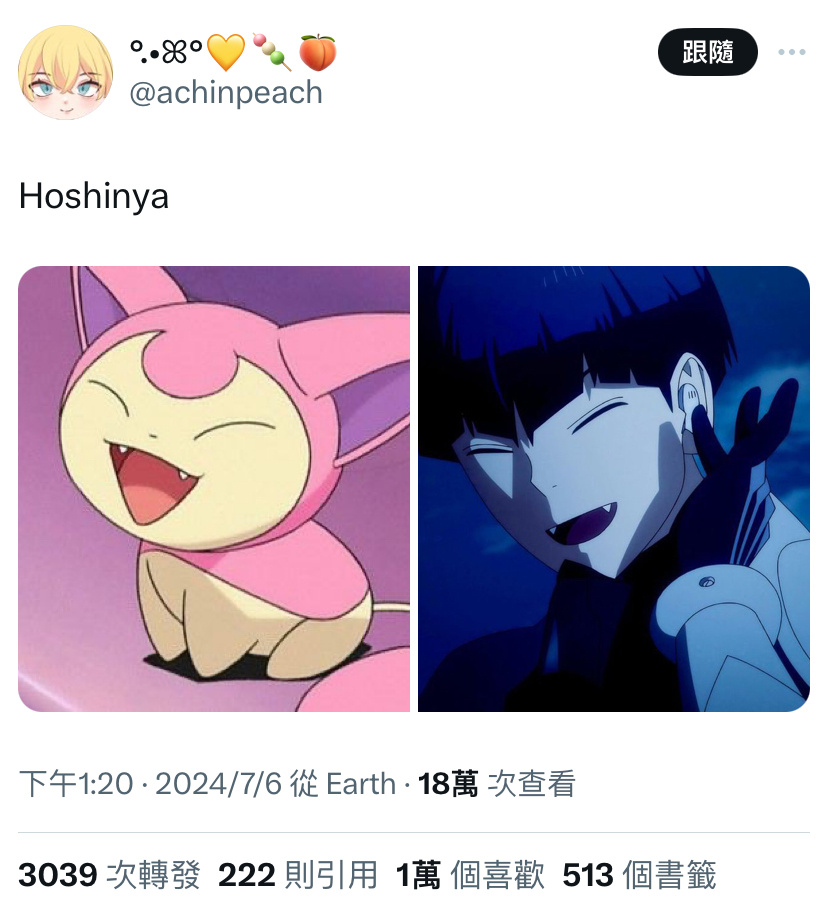
Task: Select the Hoshinya tweet text
Action: pos(94,196)
